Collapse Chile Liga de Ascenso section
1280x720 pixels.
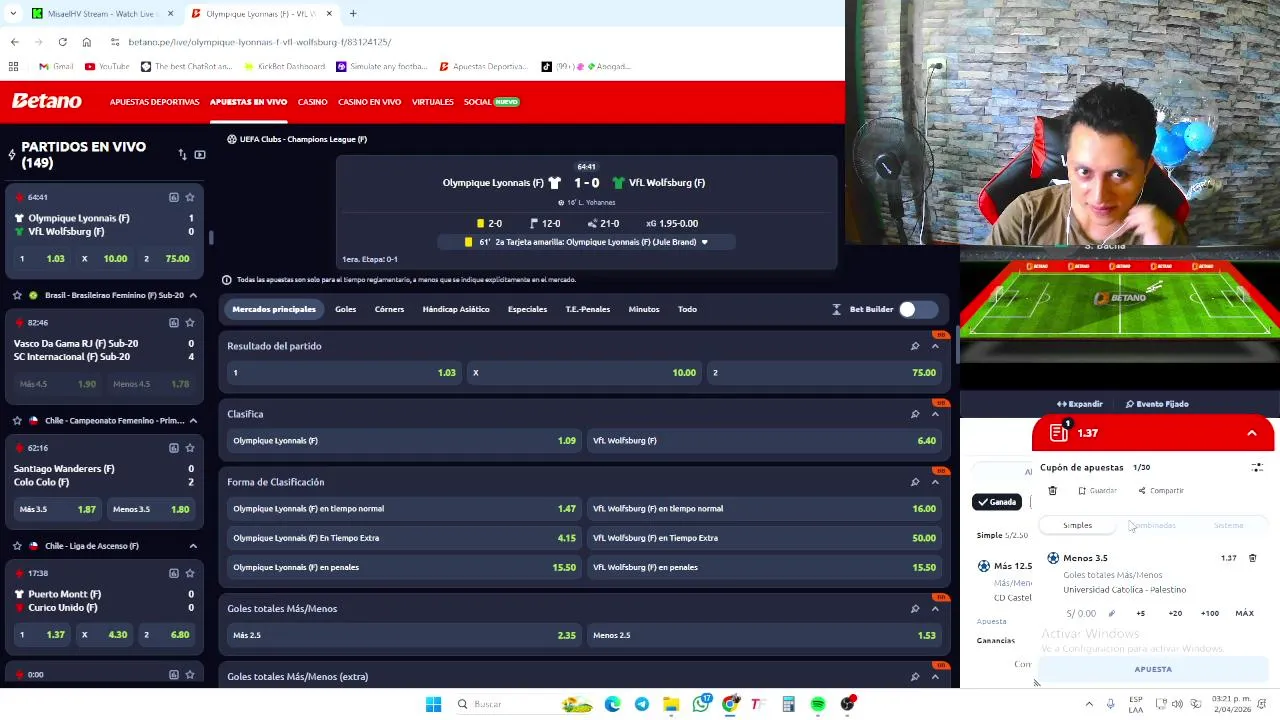193,546
